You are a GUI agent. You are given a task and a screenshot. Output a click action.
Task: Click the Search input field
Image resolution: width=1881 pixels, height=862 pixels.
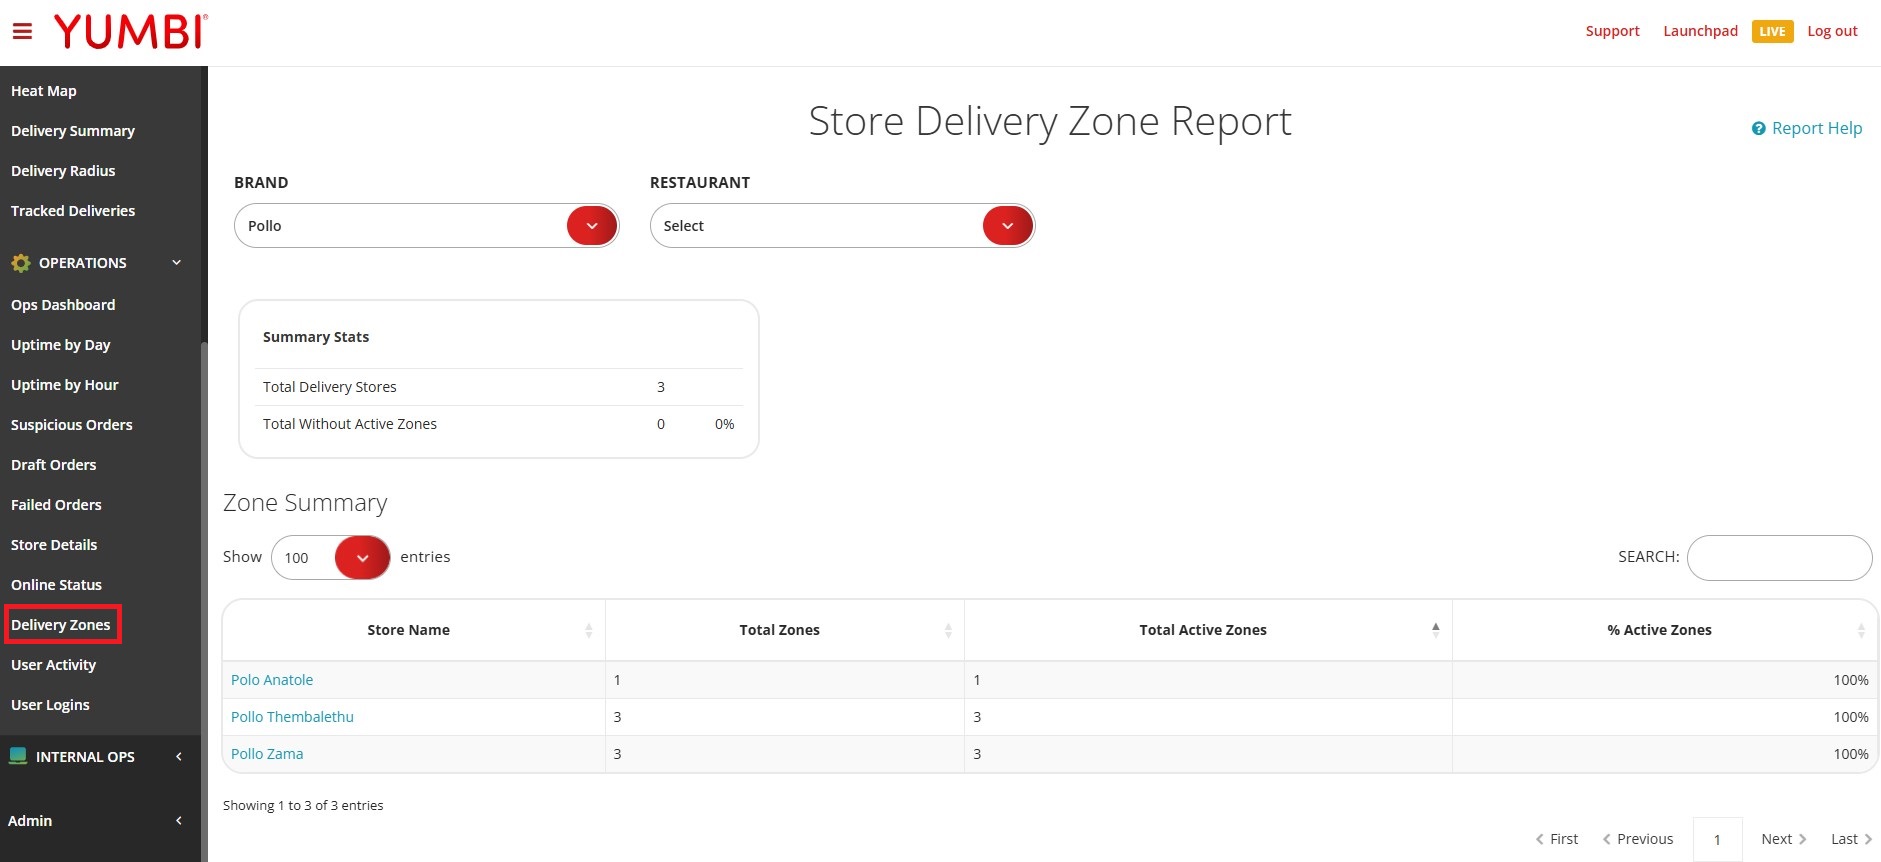[1779, 558]
